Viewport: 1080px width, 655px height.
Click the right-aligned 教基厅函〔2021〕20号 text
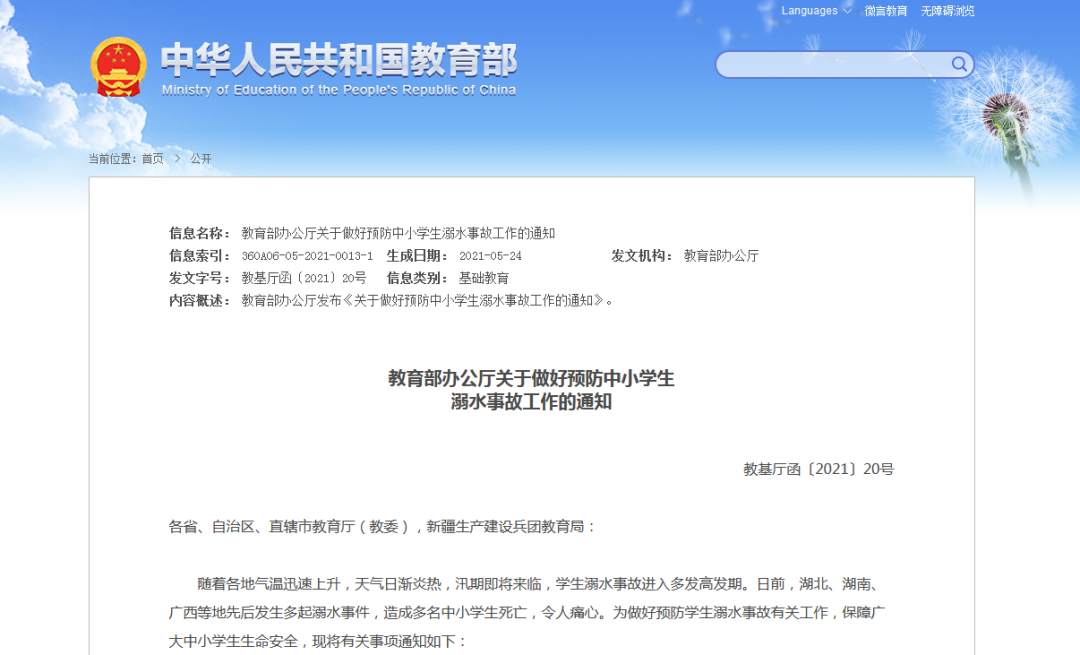tap(818, 469)
